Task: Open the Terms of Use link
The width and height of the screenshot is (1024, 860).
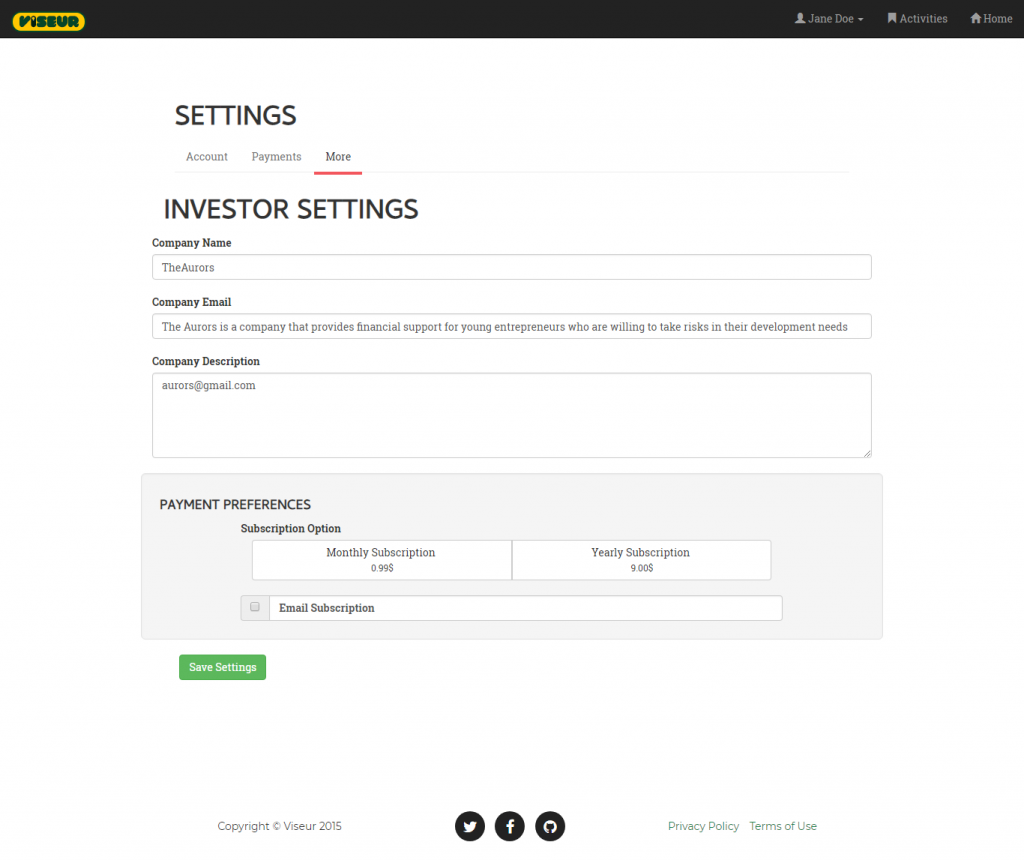Action: tap(783, 826)
